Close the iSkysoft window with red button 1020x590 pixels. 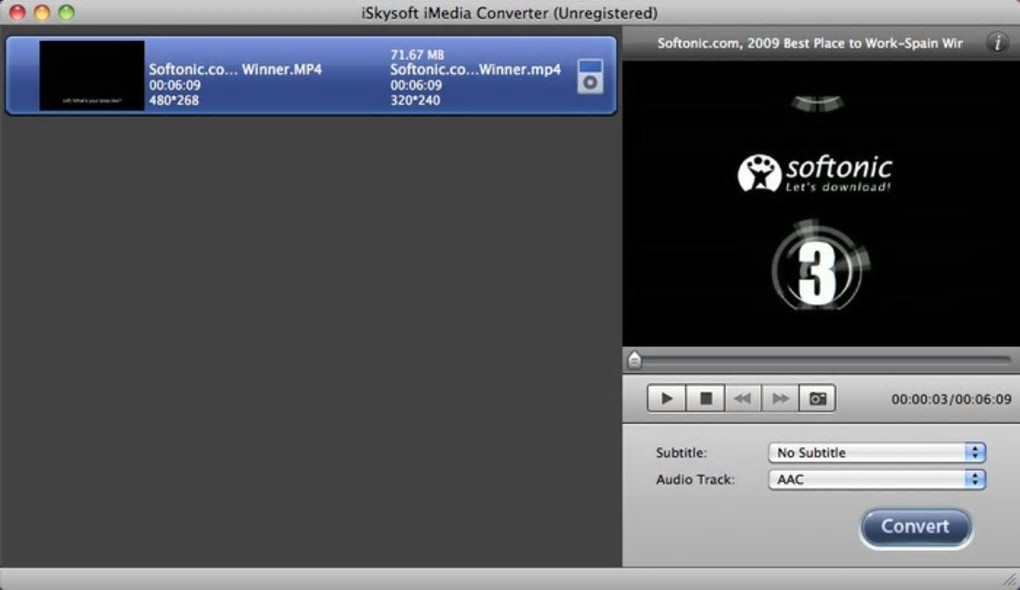pos(18,12)
